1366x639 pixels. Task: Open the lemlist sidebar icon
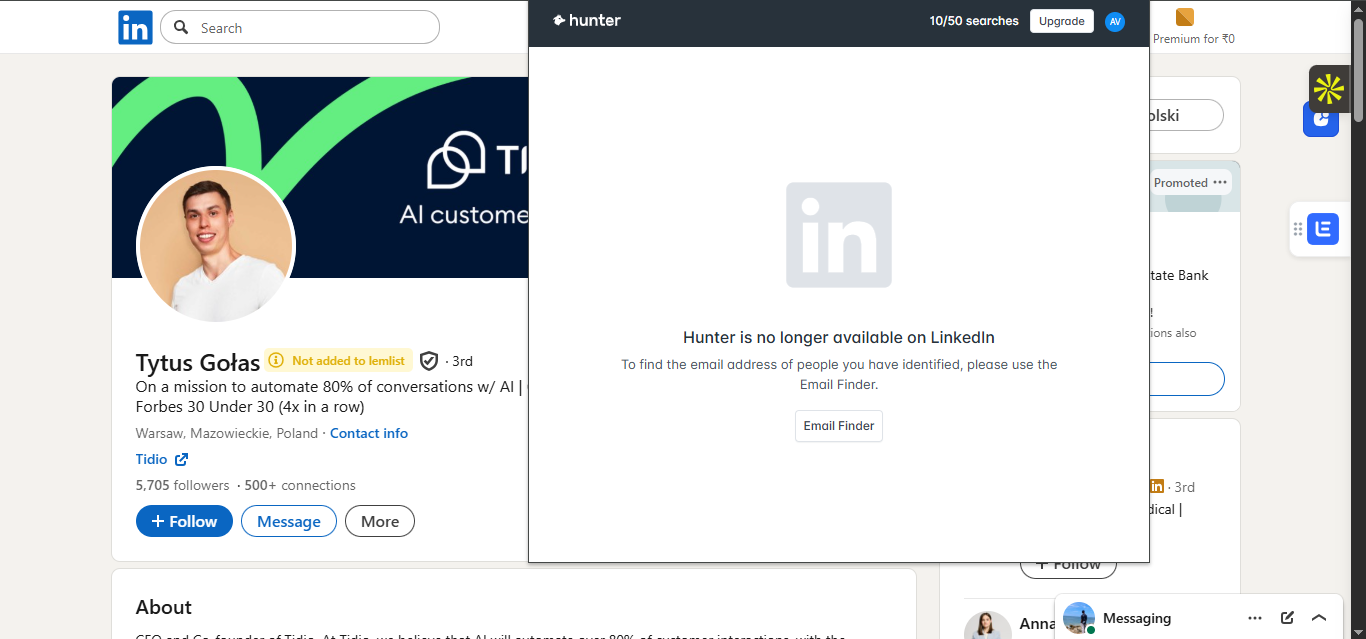(x=1323, y=229)
